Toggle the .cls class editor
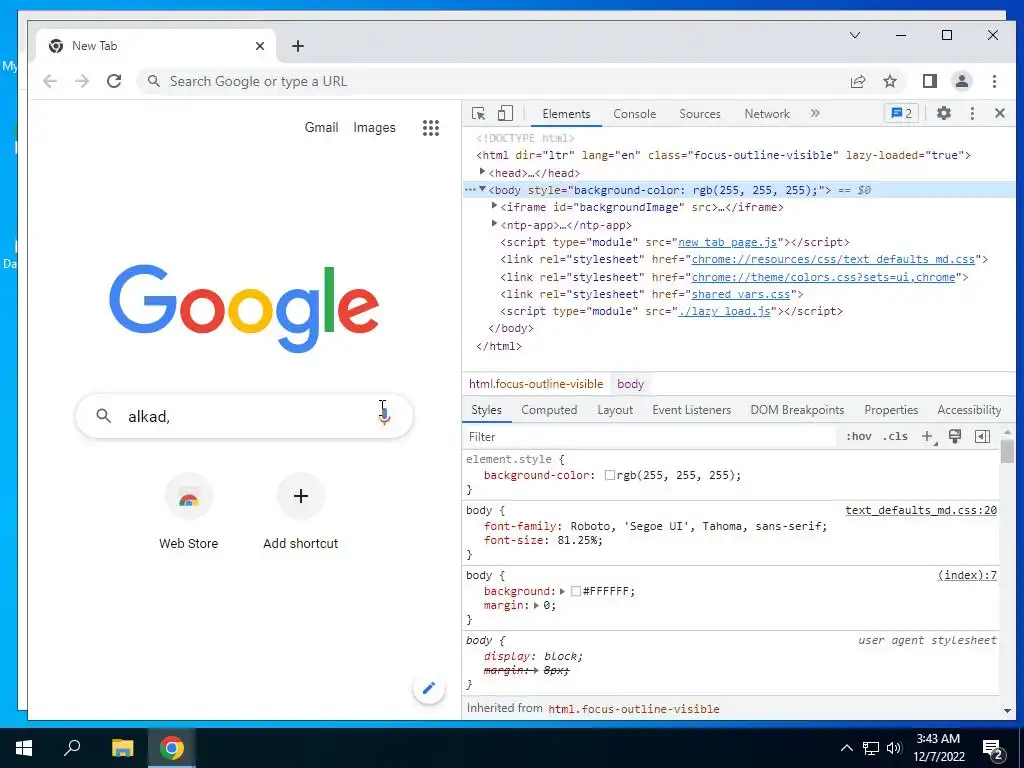The image size is (1024, 768). pos(895,436)
